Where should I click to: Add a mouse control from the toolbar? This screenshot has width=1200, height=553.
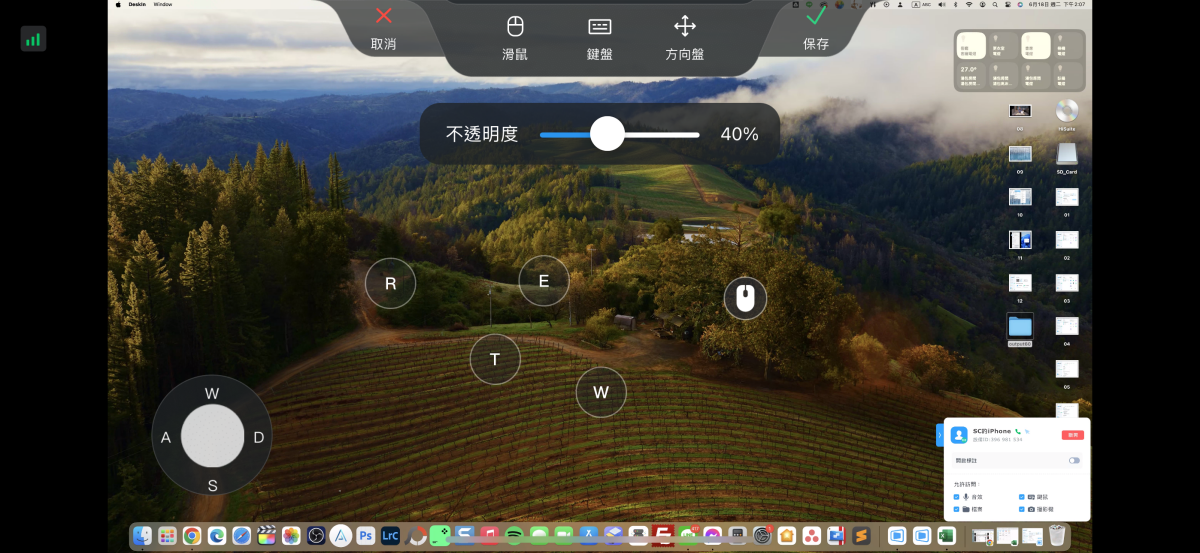[x=515, y=37]
